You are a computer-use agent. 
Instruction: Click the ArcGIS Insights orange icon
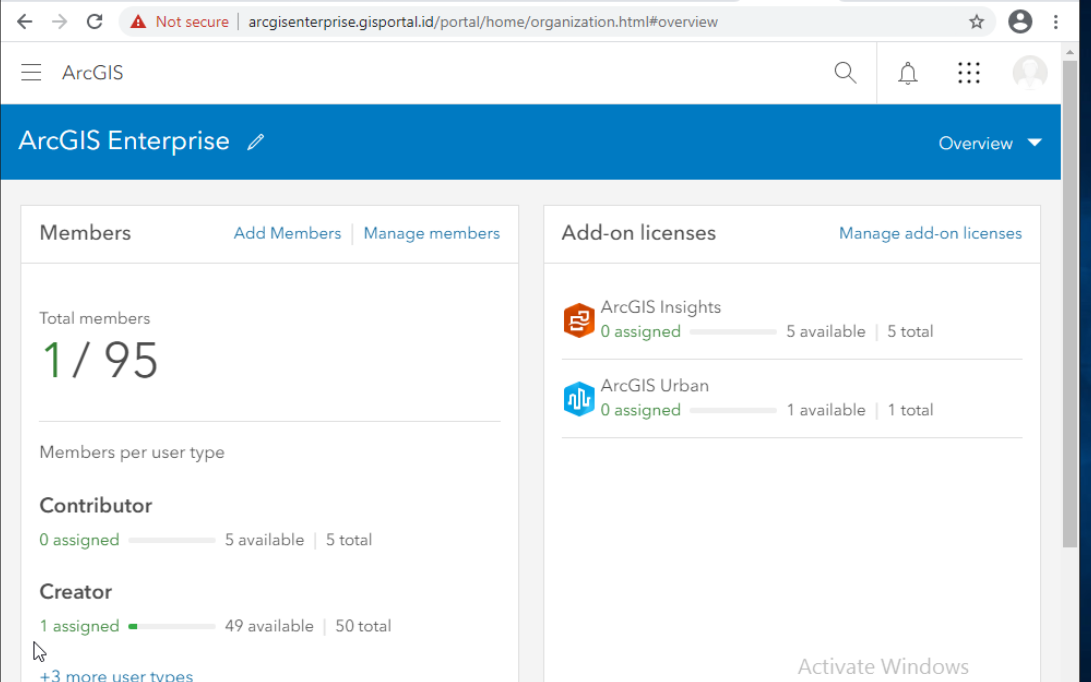pos(579,320)
